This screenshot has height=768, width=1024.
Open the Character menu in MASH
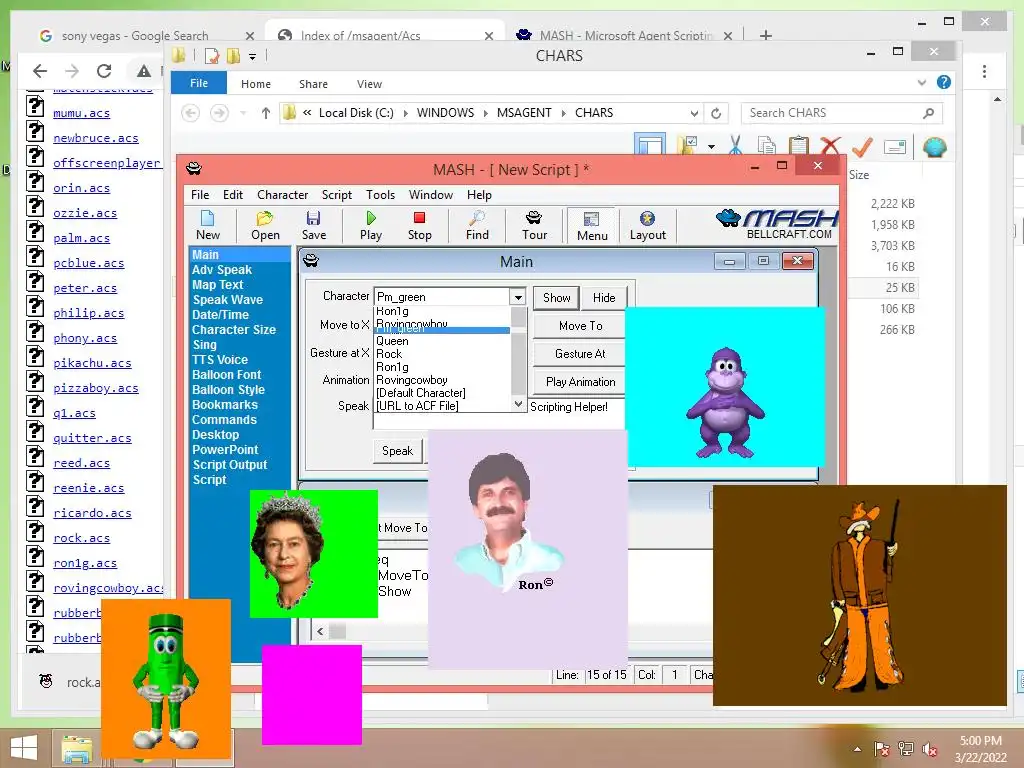282,195
